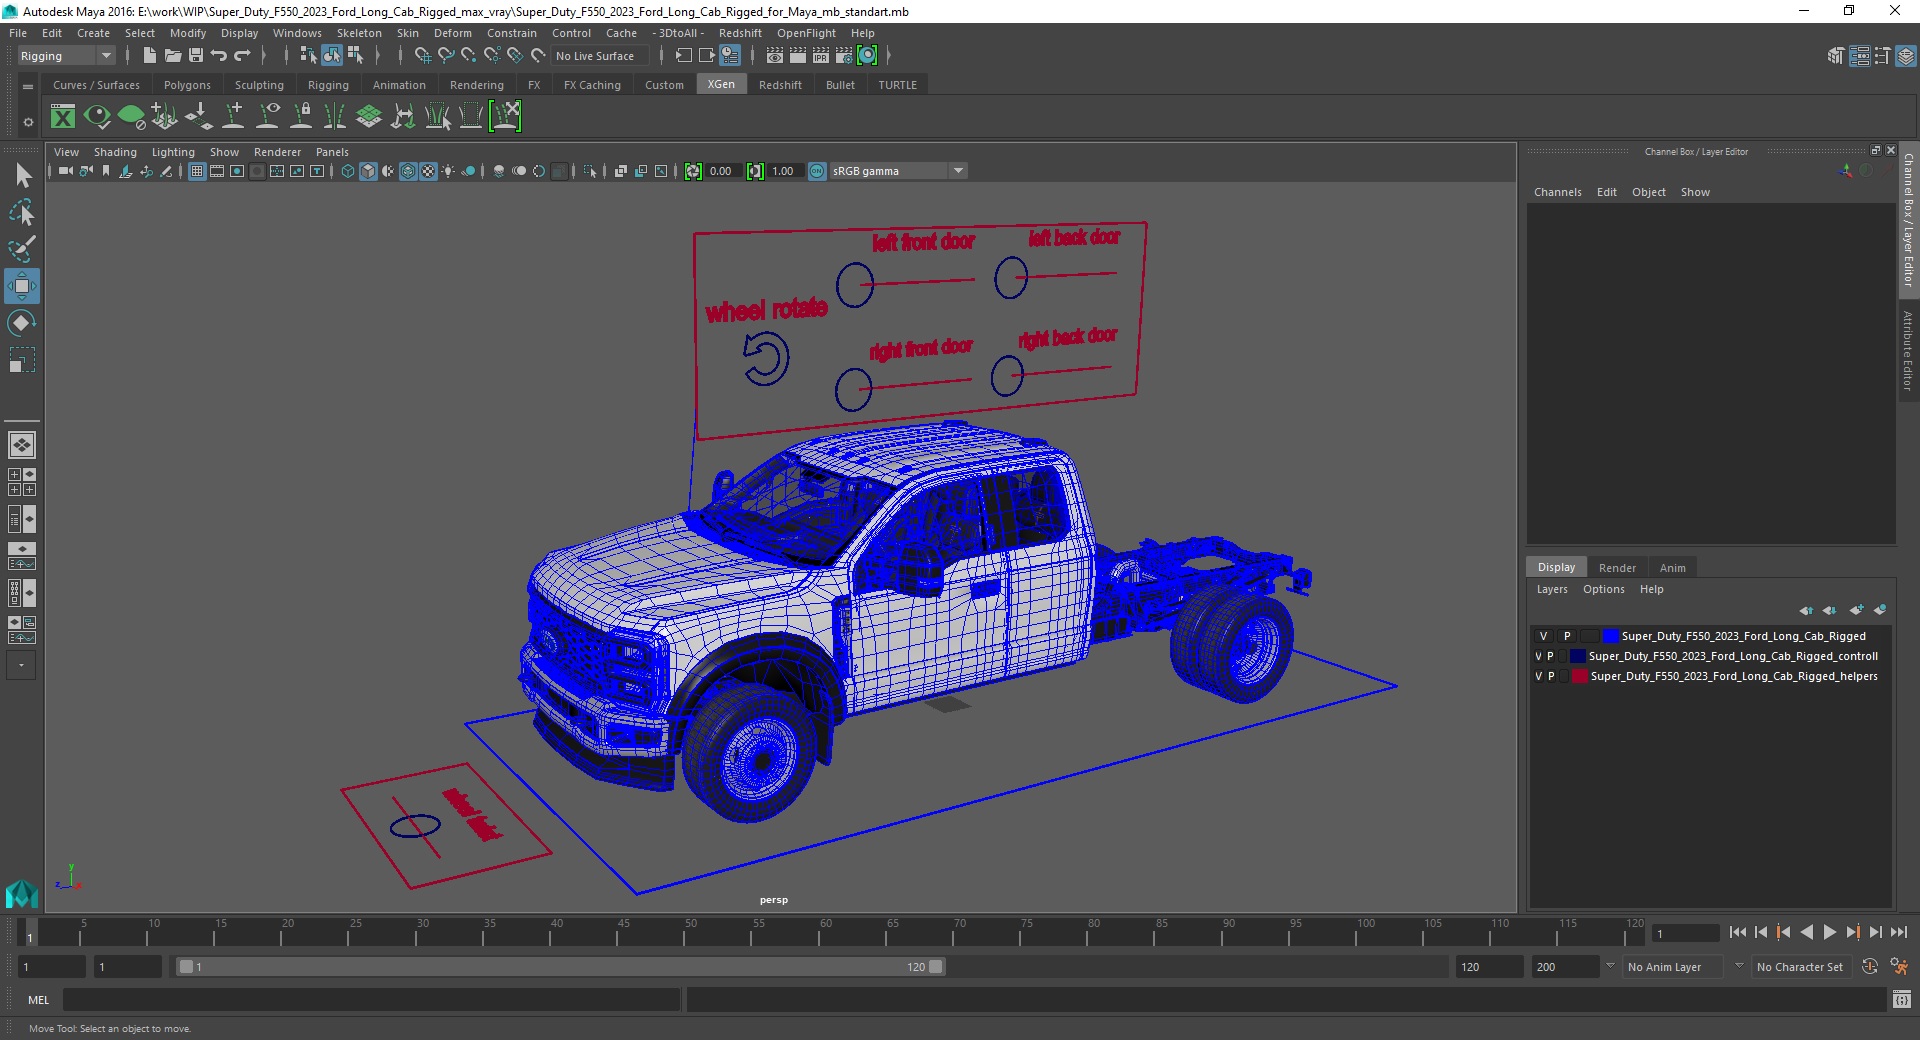The image size is (1920, 1040).
Task: Open the sRGB gamma view transform dropdown
Action: click(x=897, y=171)
